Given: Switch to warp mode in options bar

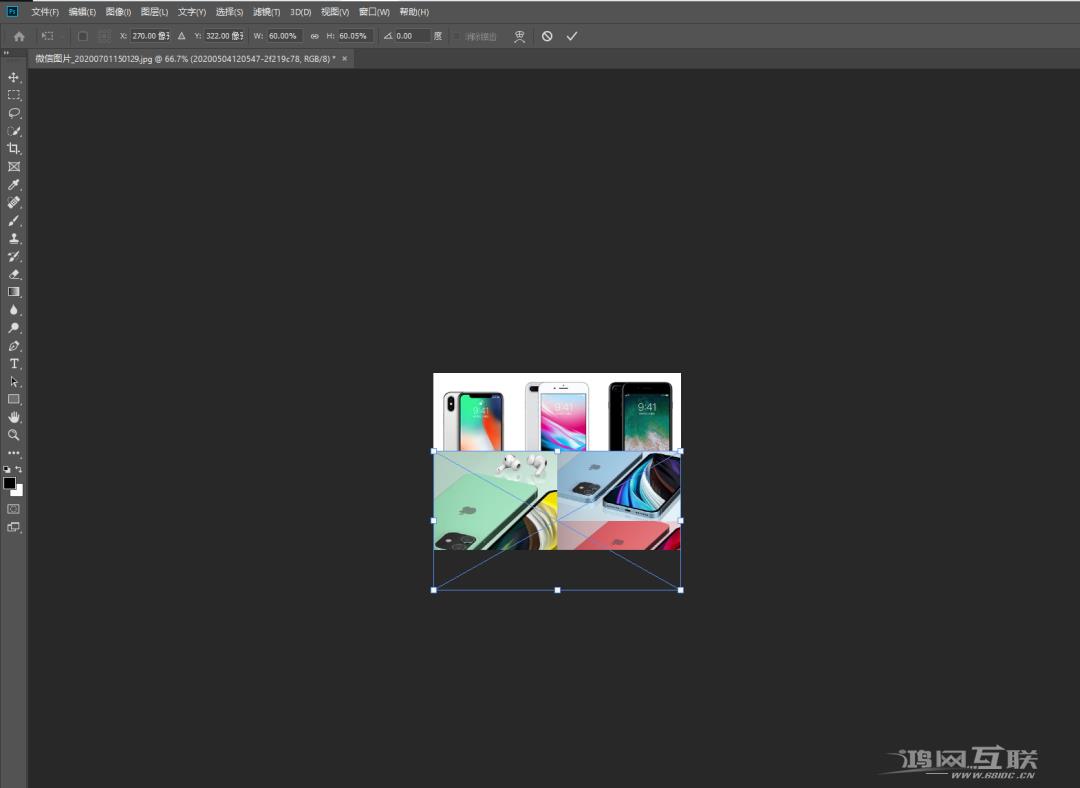Looking at the screenshot, I should tap(519, 36).
